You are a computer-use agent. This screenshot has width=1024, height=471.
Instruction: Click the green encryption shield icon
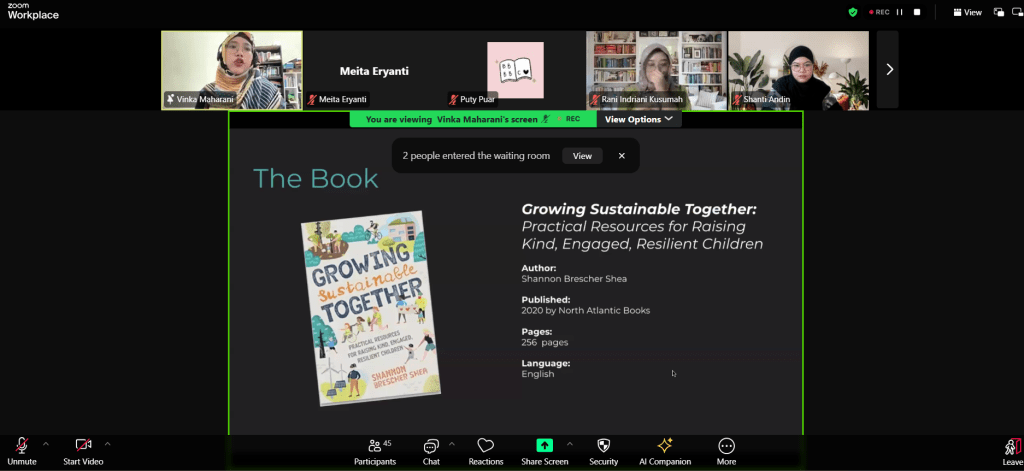pos(852,12)
